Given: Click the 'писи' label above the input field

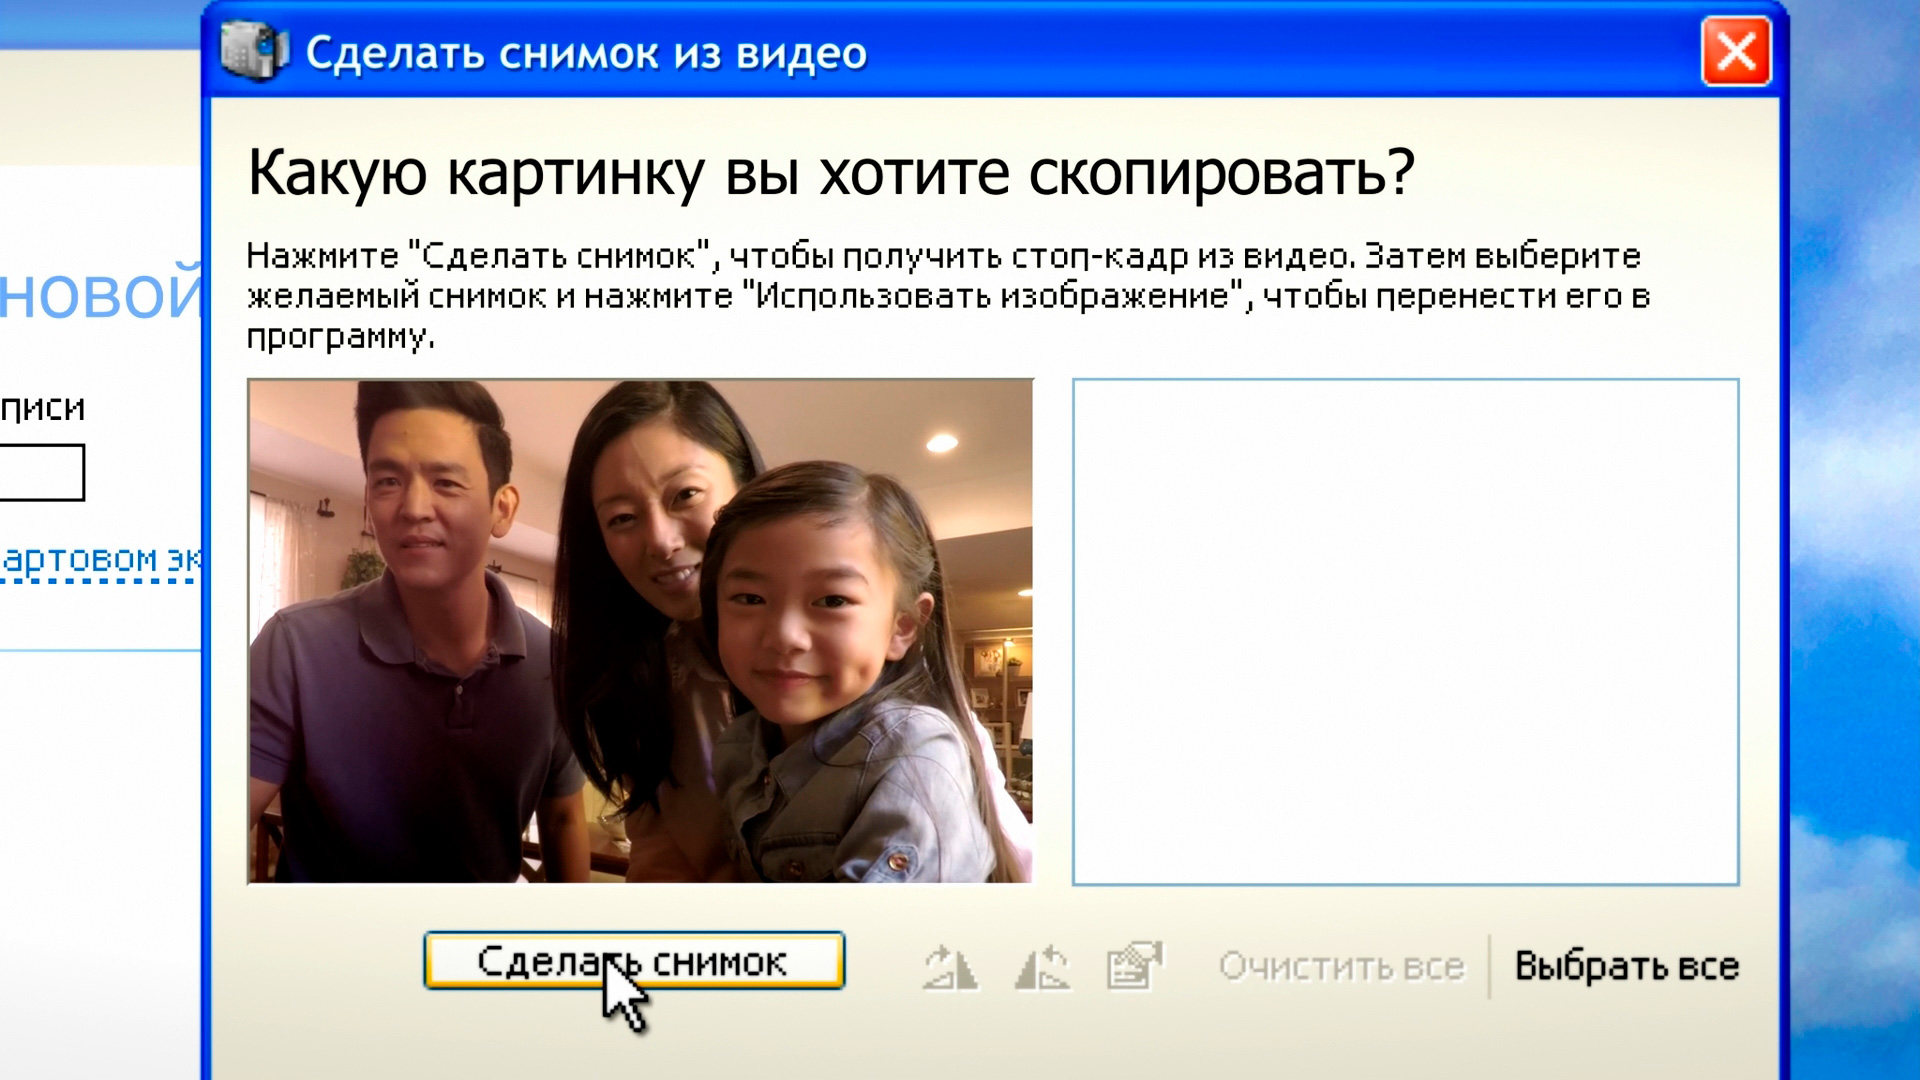Looking at the screenshot, I should (42, 408).
